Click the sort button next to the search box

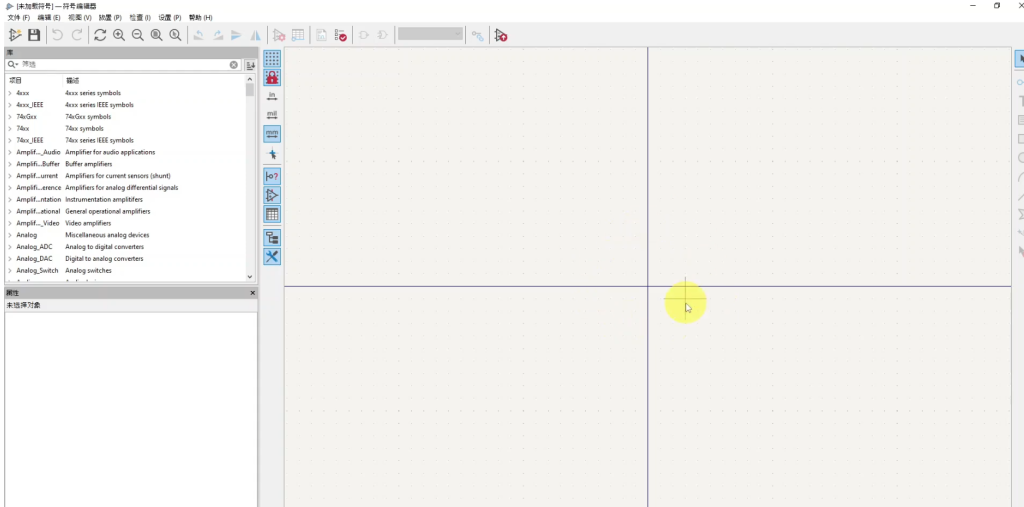250,65
